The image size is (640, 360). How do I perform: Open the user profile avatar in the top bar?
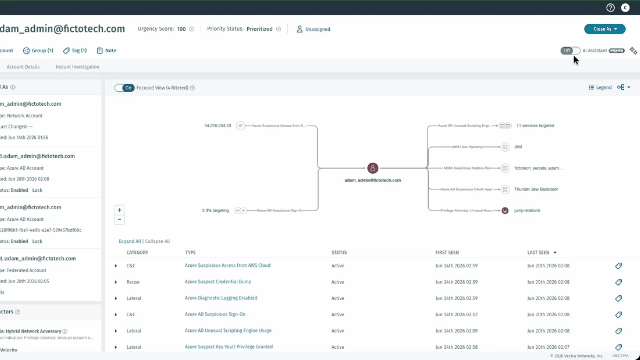tap(625, 8)
